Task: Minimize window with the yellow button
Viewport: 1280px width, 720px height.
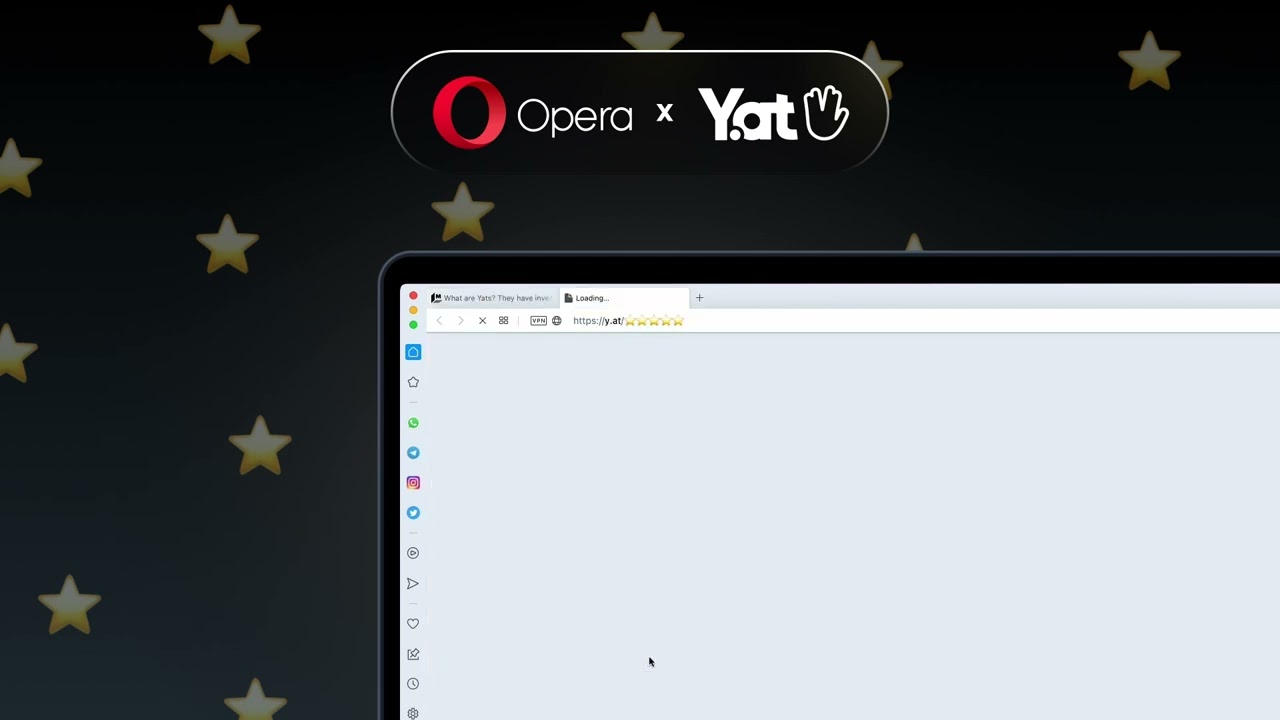Action: pos(413,311)
